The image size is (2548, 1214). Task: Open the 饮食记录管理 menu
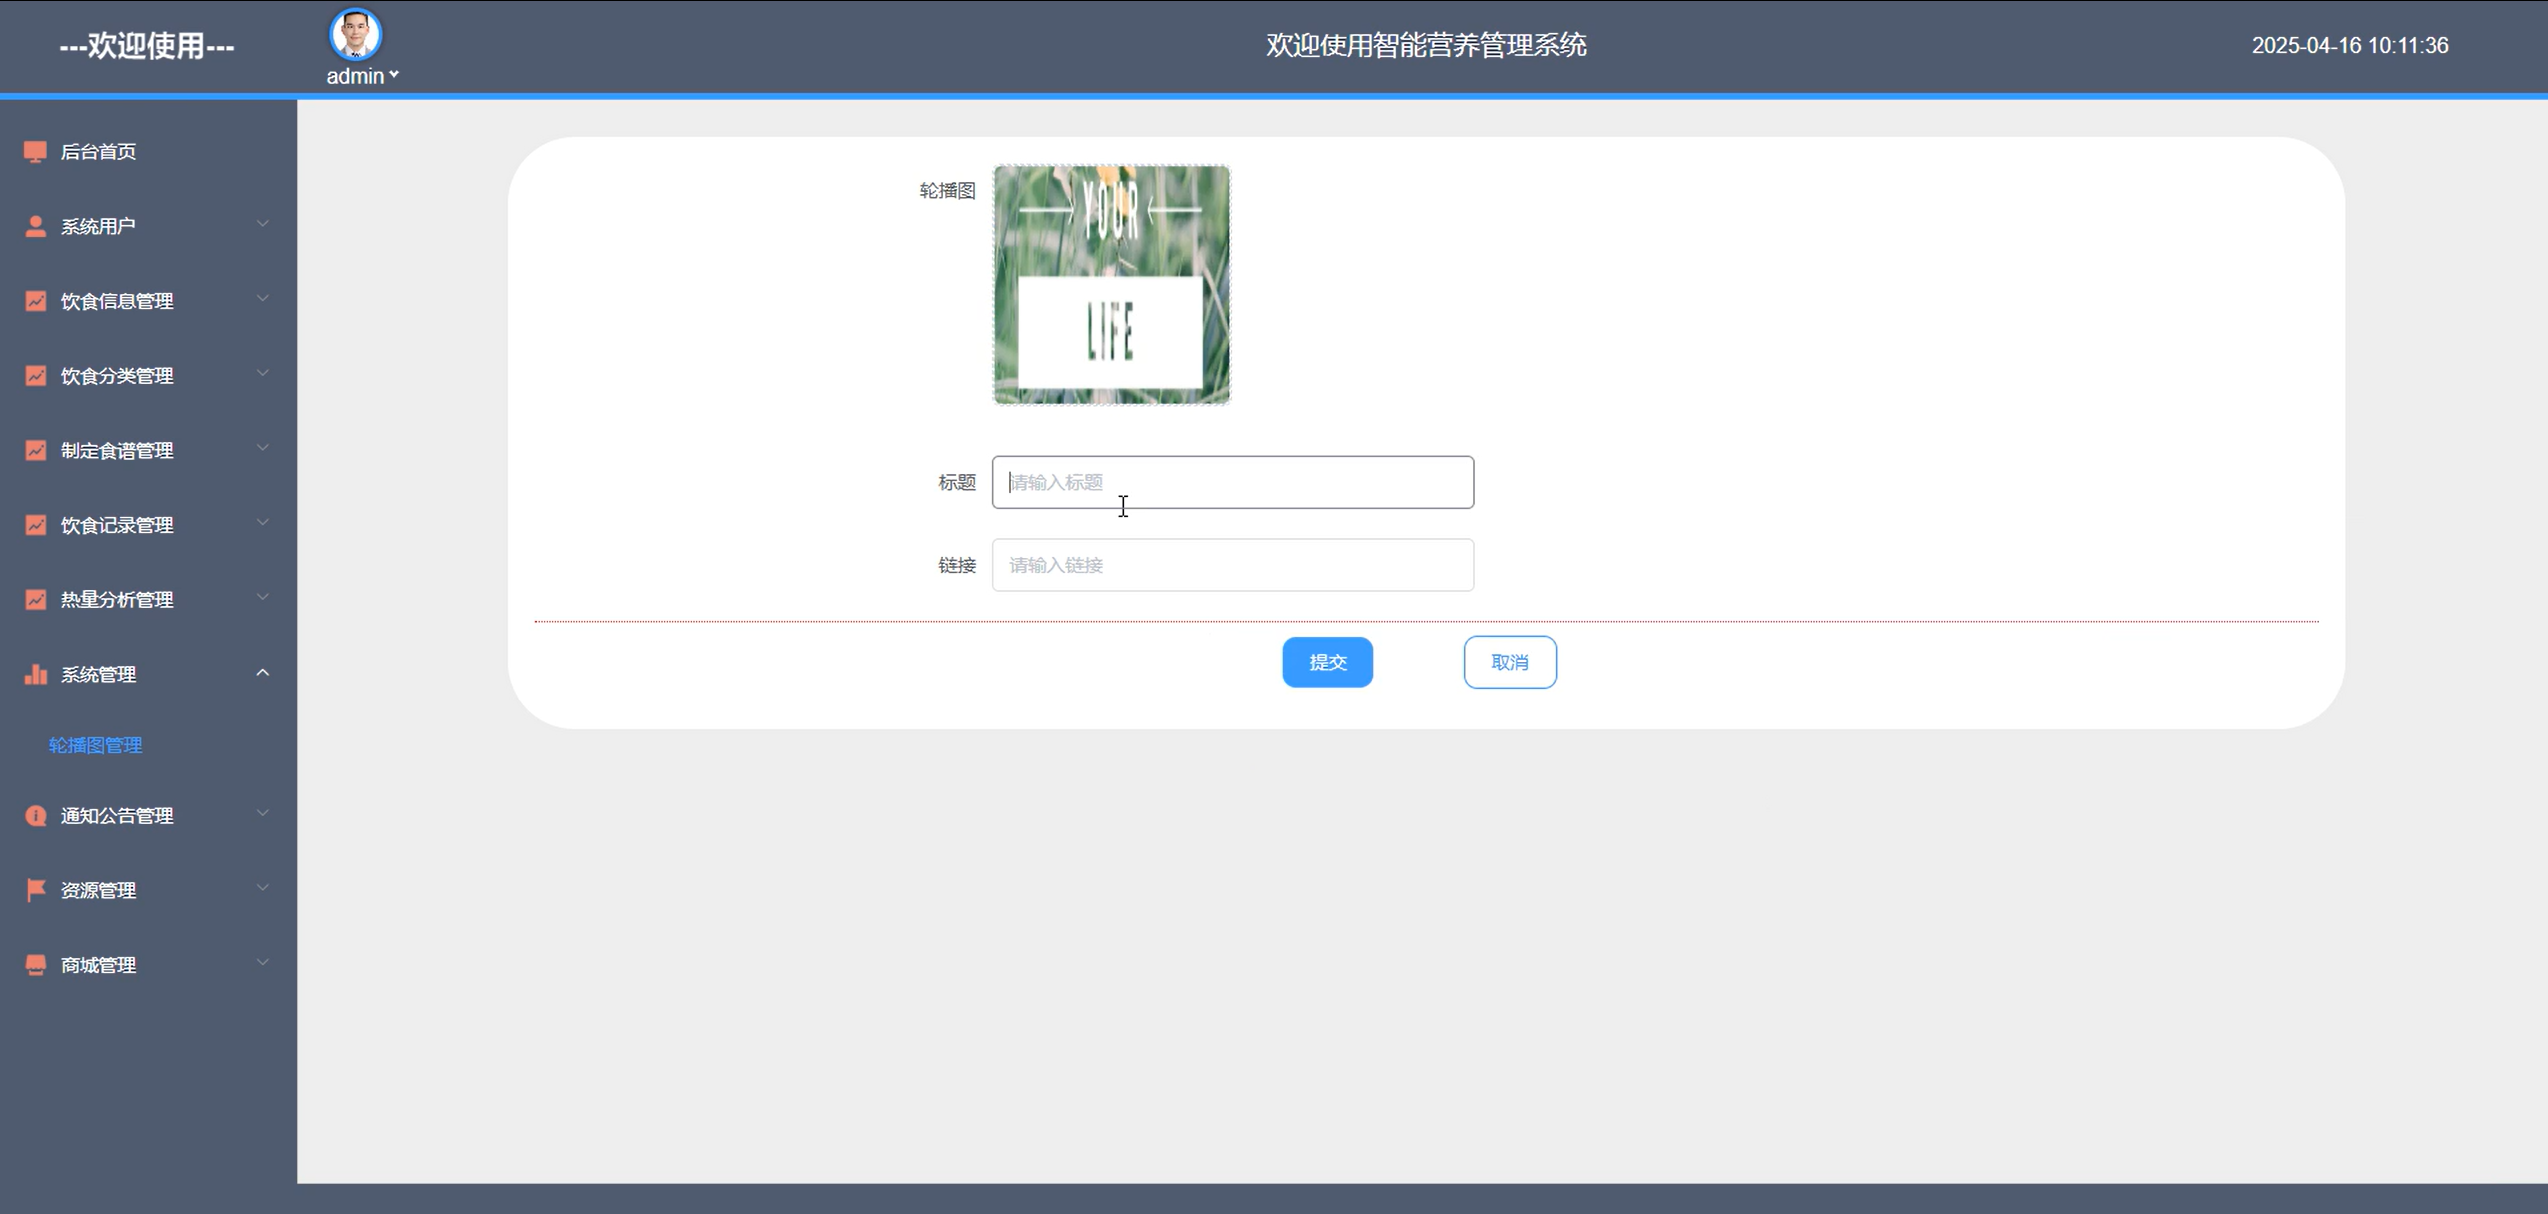click(117, 525)
